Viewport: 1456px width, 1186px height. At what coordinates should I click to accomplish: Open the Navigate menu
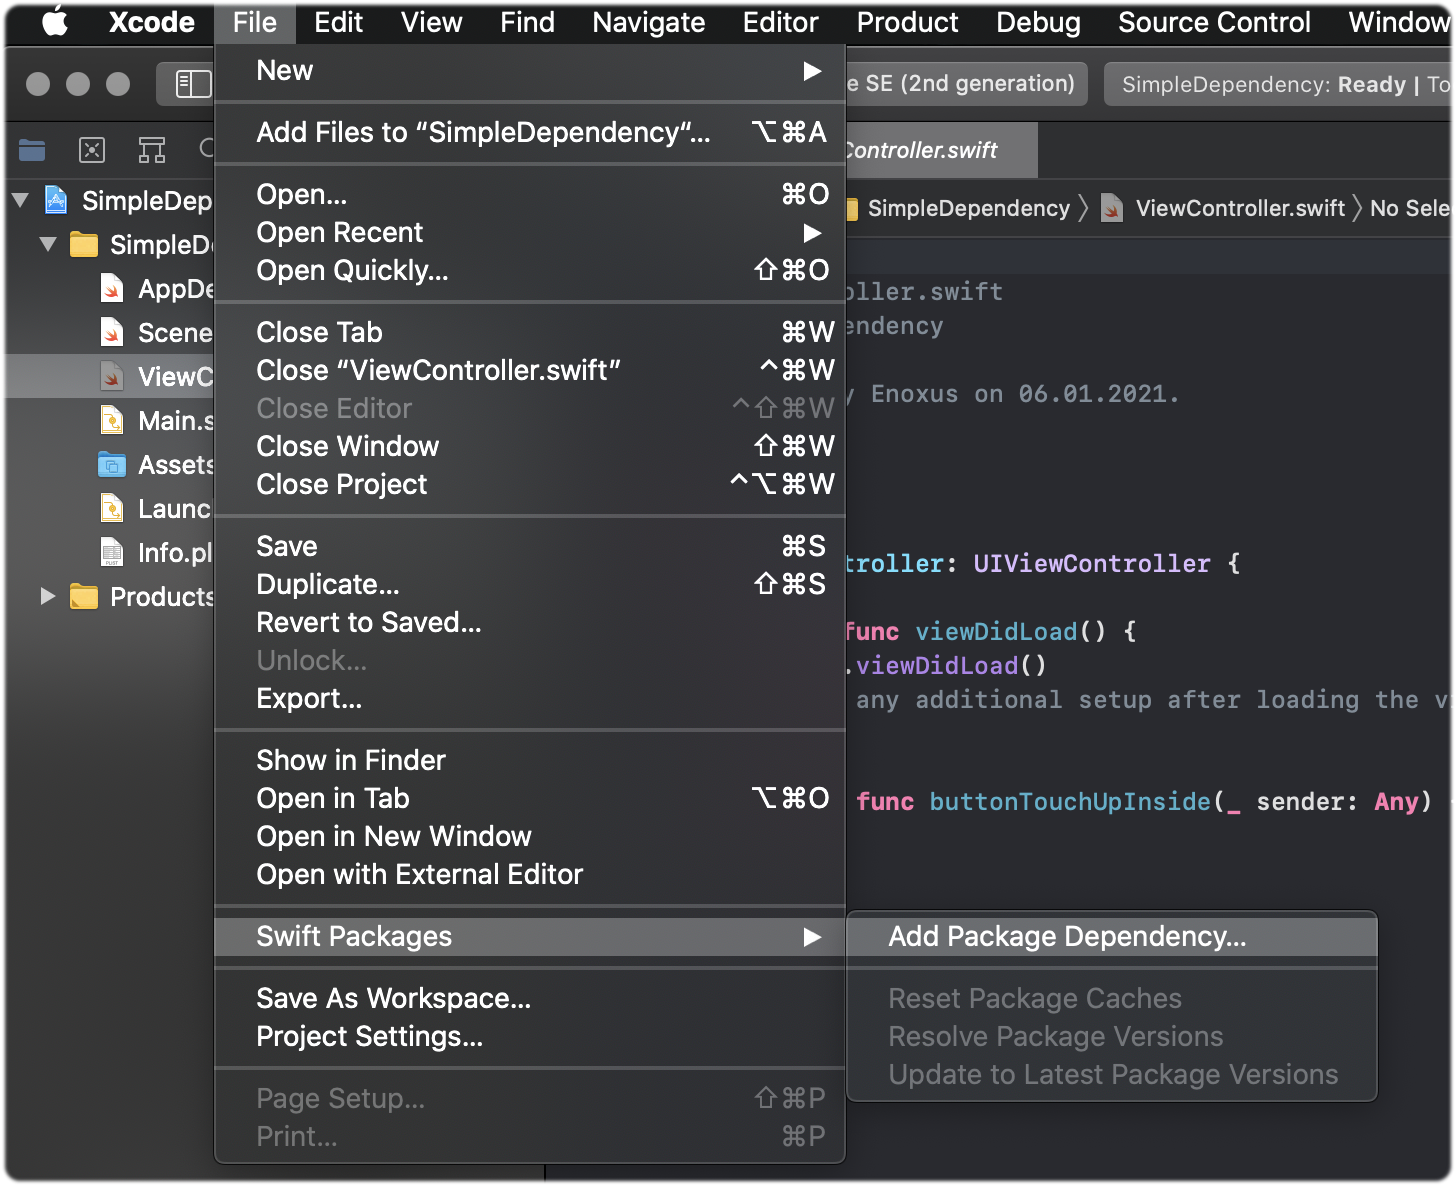coord(649,22)
